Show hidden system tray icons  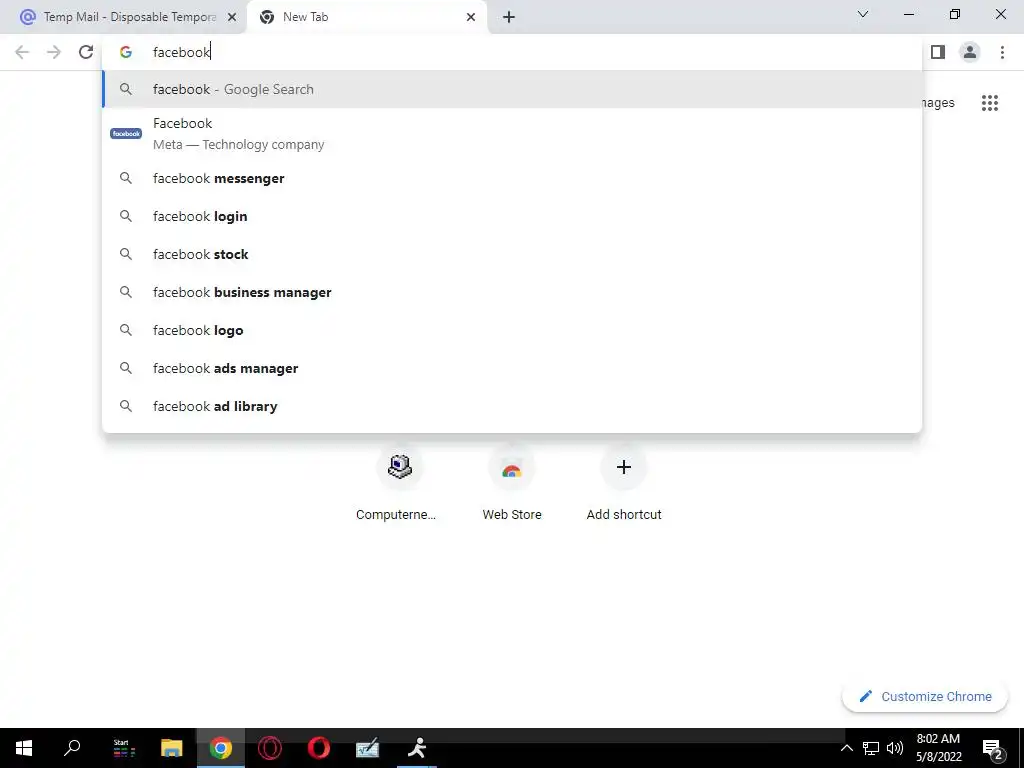(x=846, y=748)
